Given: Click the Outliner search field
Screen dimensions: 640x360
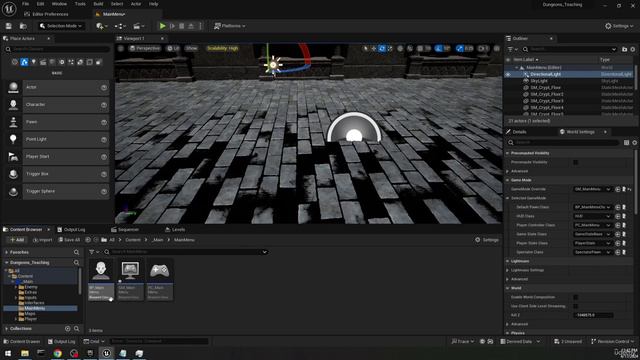Looking at the screenshot, I should (570, 49).
